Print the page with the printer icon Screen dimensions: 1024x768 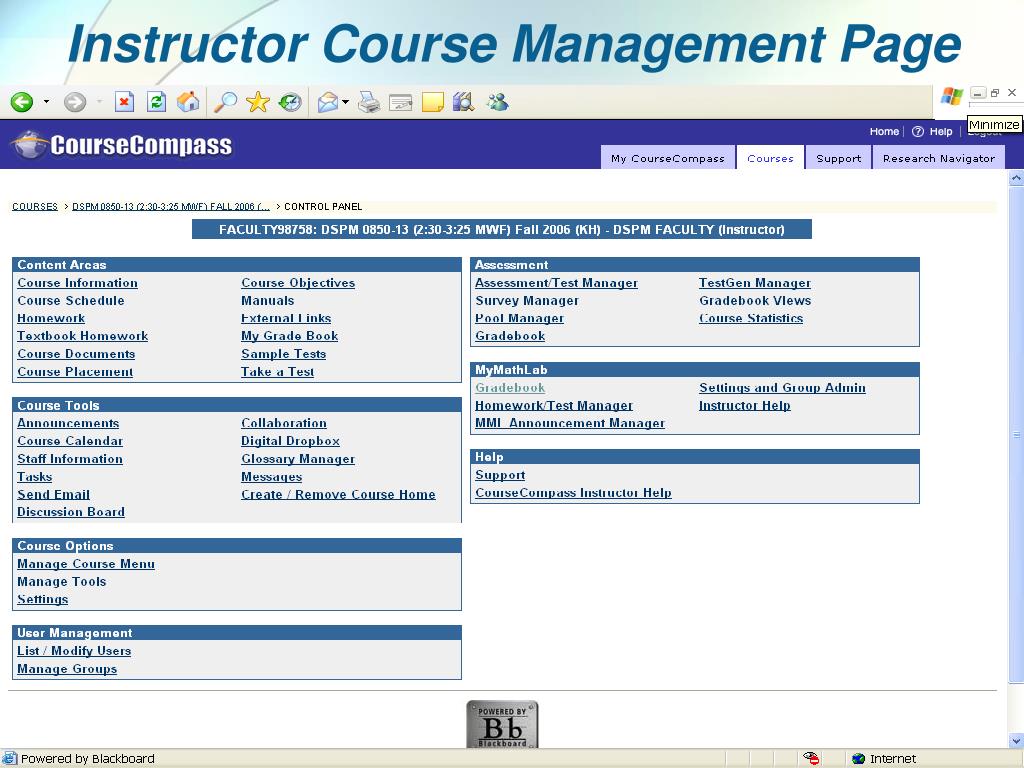(x=369, y=103)
